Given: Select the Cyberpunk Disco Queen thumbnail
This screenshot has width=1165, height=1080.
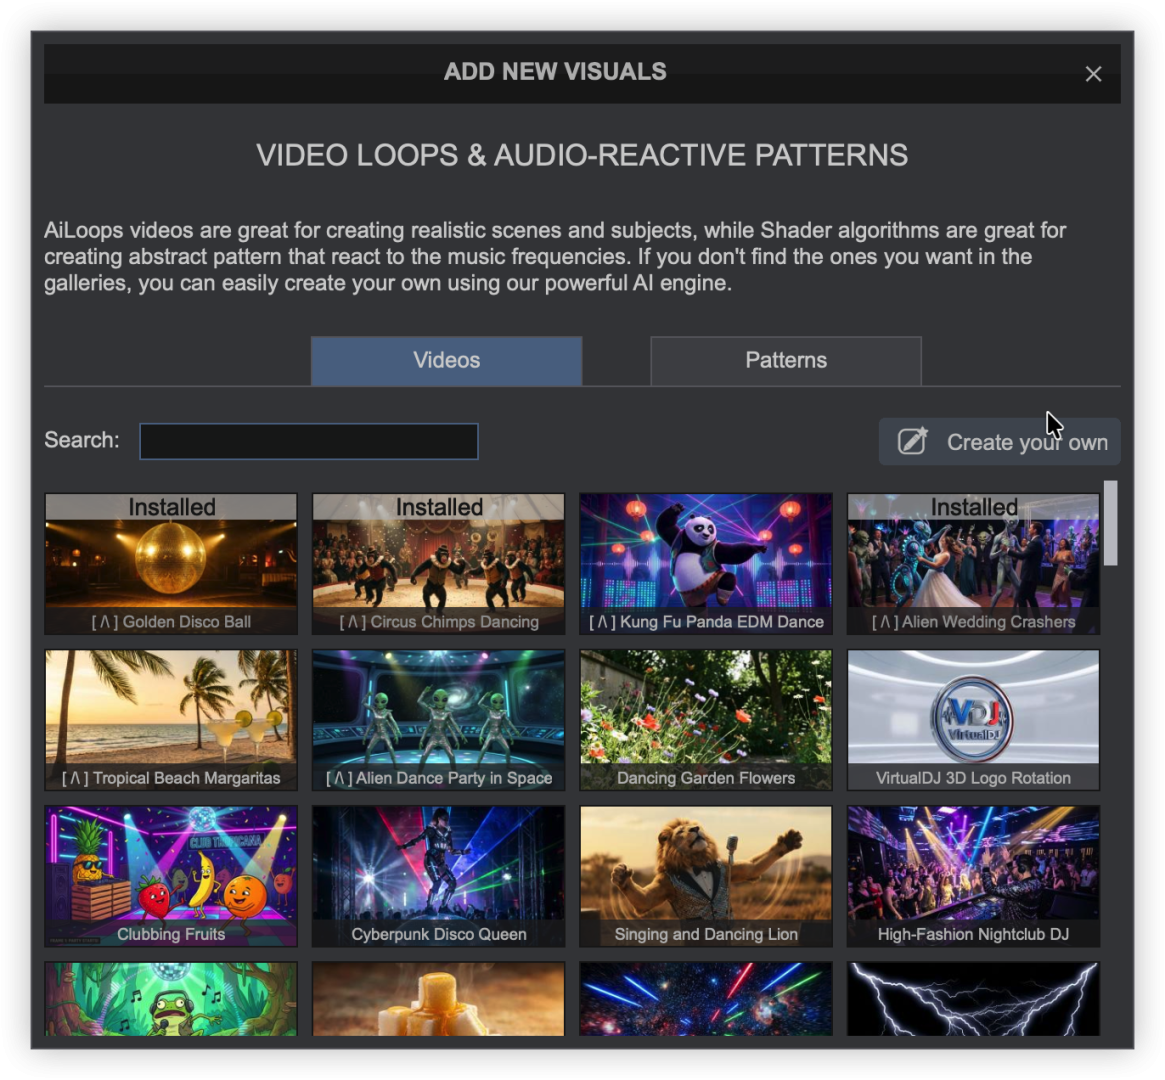Looking at the screenshot, I should click(x=438, y=876).
